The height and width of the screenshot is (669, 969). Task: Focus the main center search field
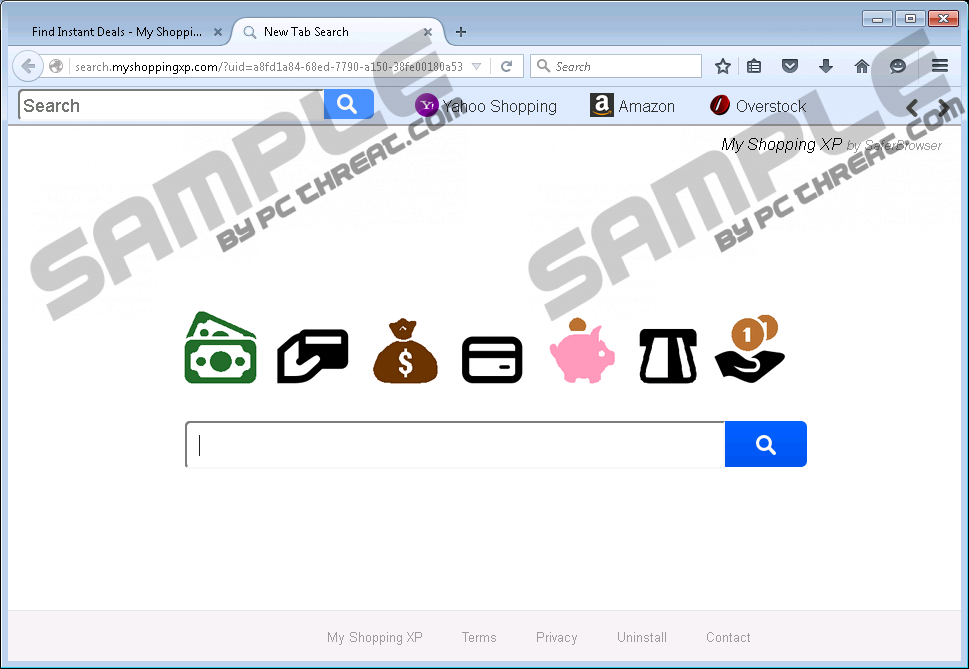[x=455, y=445]
